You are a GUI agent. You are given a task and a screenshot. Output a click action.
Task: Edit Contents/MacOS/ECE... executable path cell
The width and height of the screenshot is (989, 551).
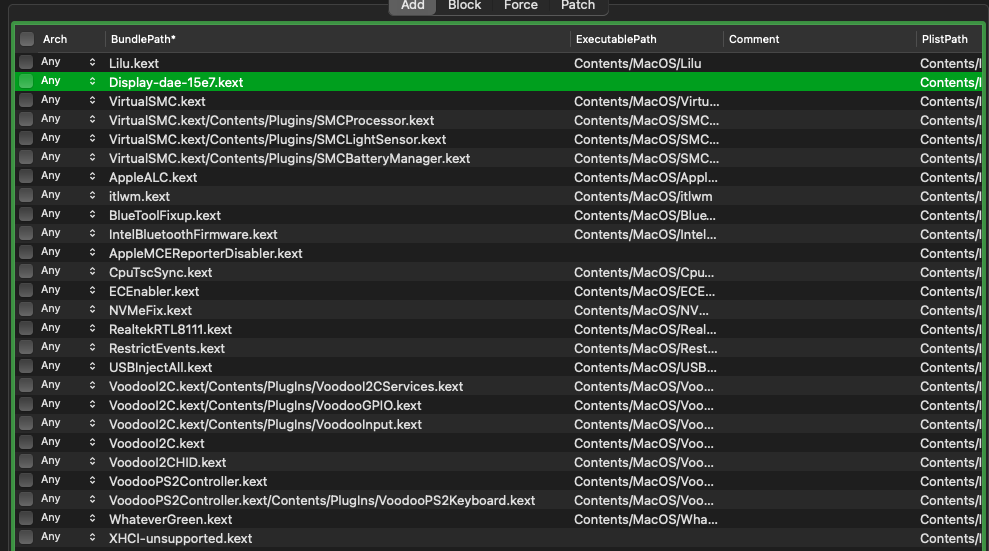[x=644, y=291]
